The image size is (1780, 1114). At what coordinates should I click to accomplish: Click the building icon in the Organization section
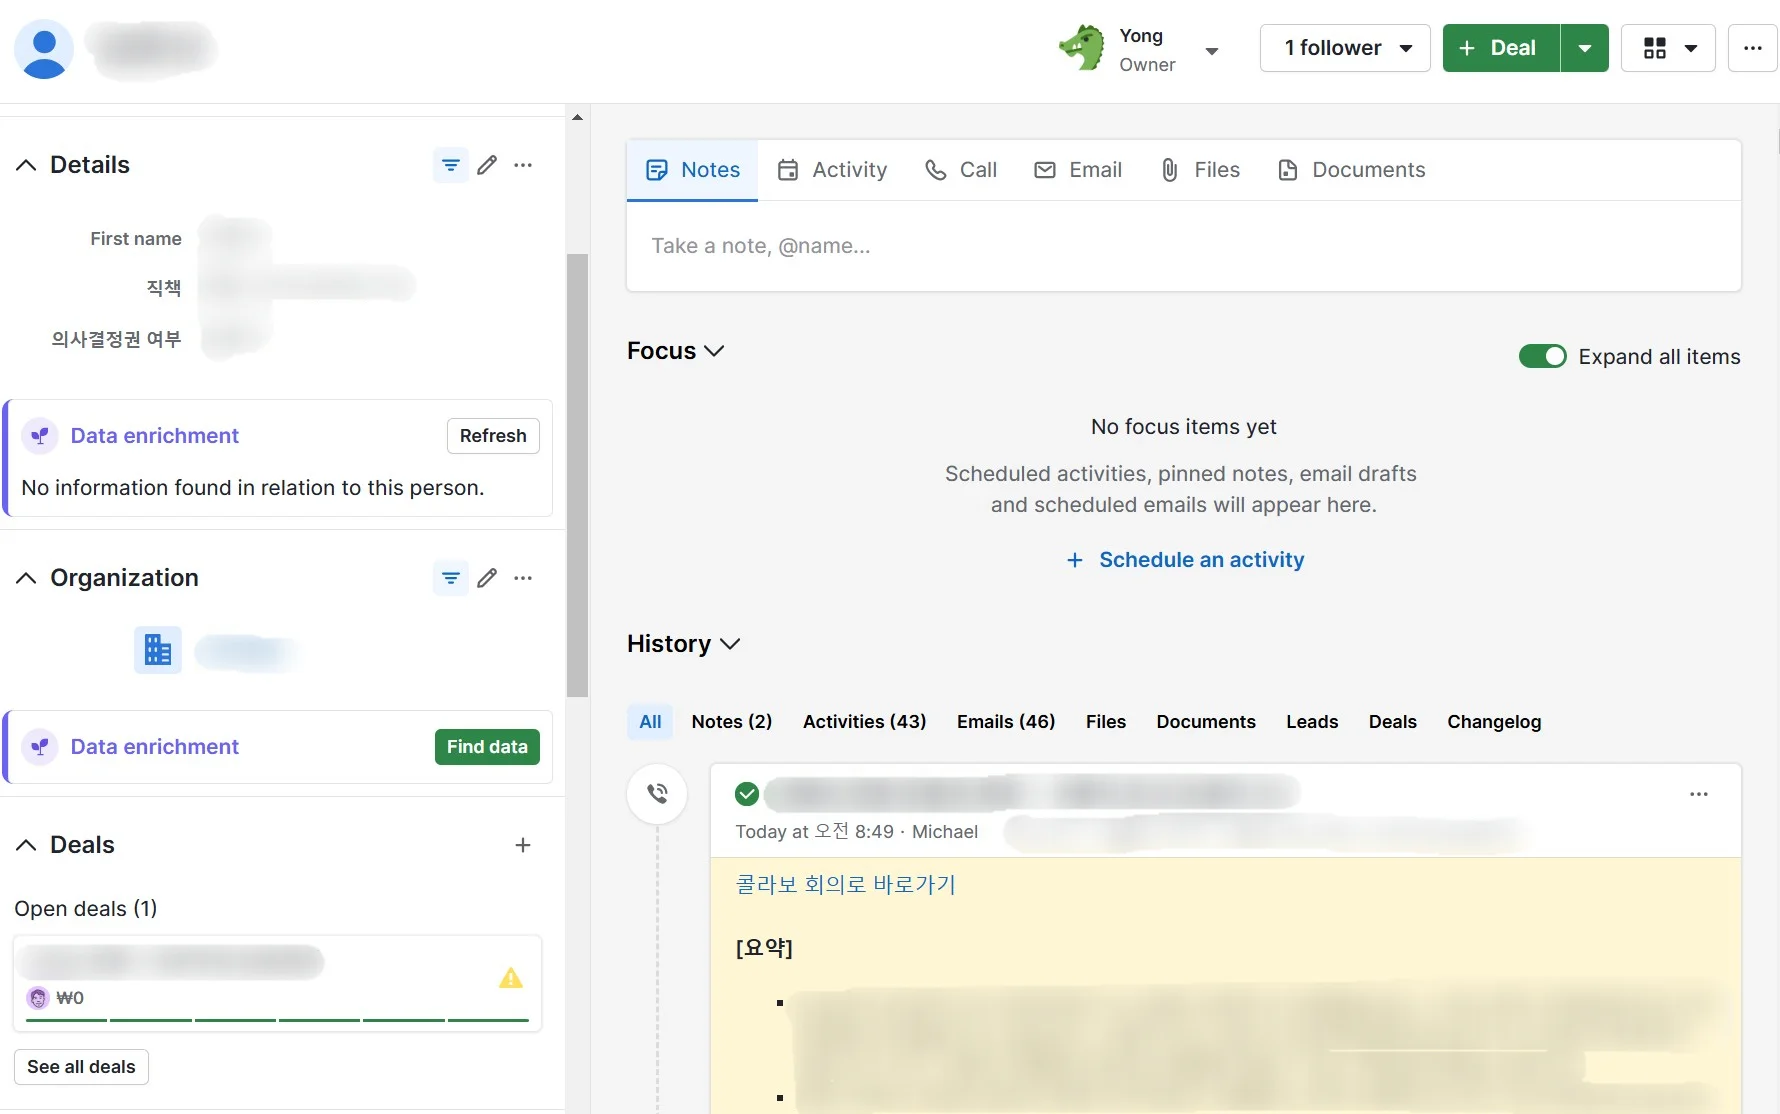click(157, 650)
